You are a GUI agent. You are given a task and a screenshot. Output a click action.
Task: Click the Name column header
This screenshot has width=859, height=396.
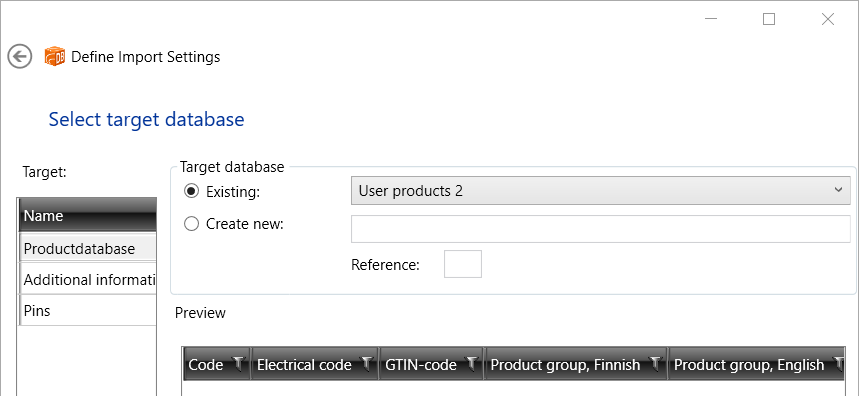coord(88,215)
